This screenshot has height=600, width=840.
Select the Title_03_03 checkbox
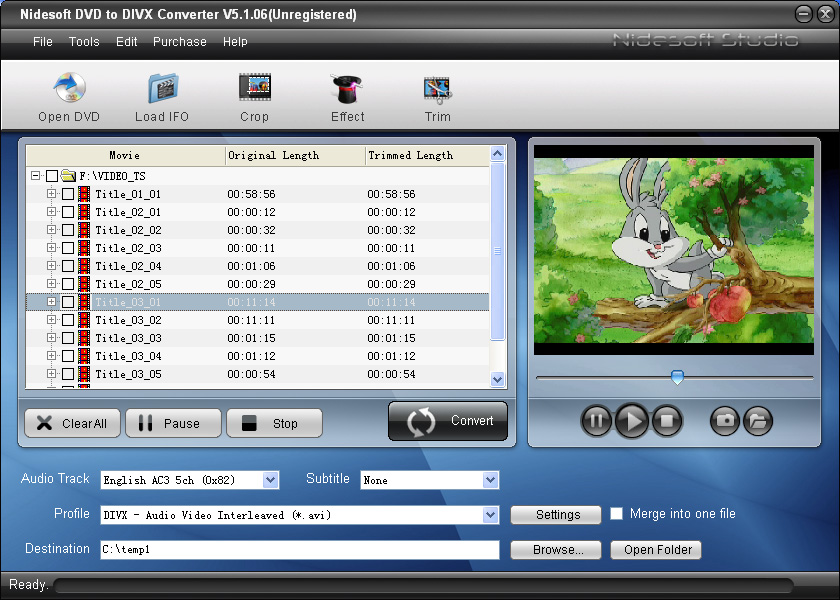pos(68,338)
